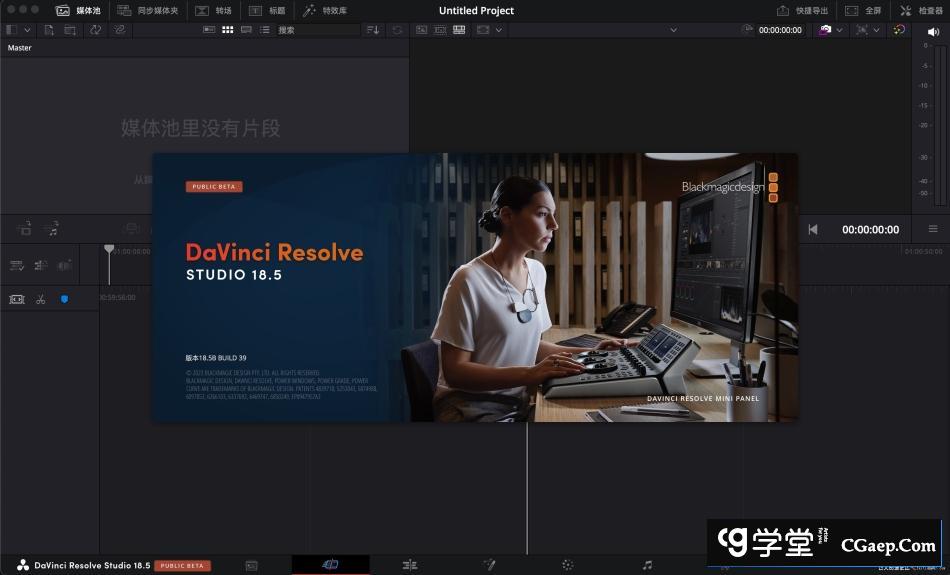Jump to the previous clip with skip-back button
The height and width of the screenshot is (575, 950).
813,229
